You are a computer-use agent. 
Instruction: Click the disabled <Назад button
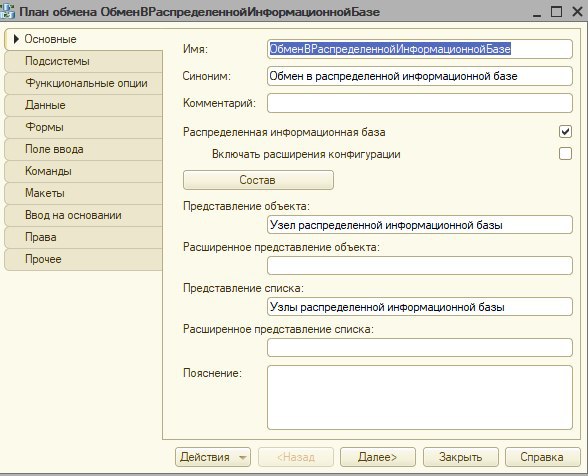click(x=296, y=457)
